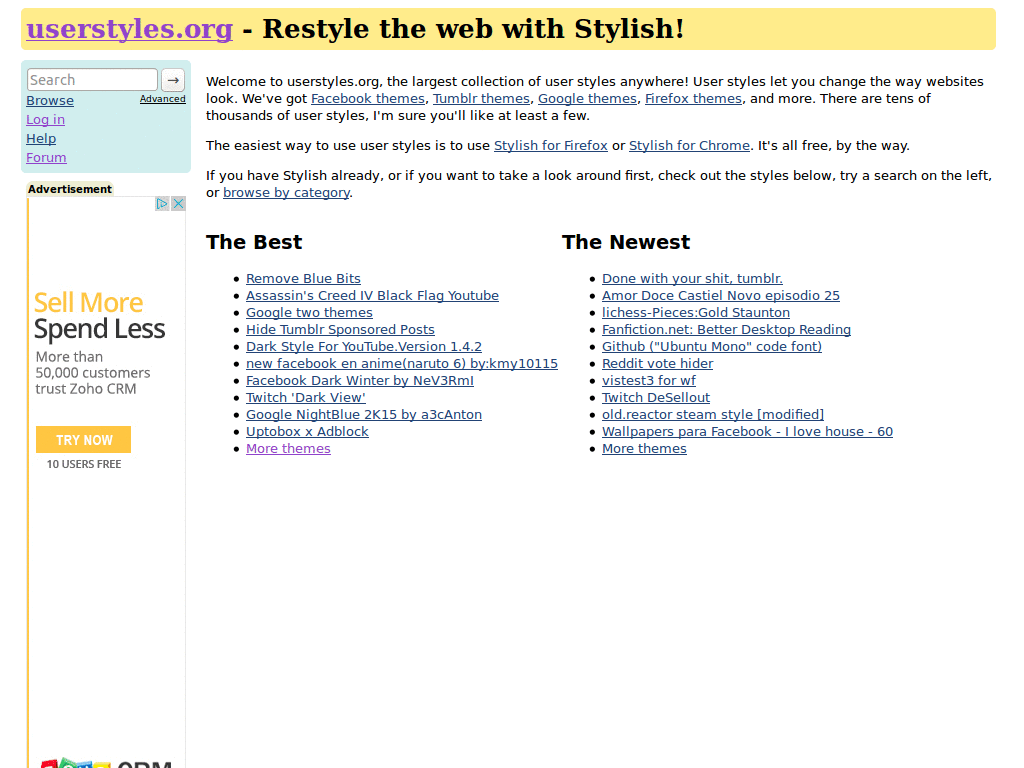Click the userstyles.org header link
Viewport: 1024px width, 768px height.
pos(128,29)
